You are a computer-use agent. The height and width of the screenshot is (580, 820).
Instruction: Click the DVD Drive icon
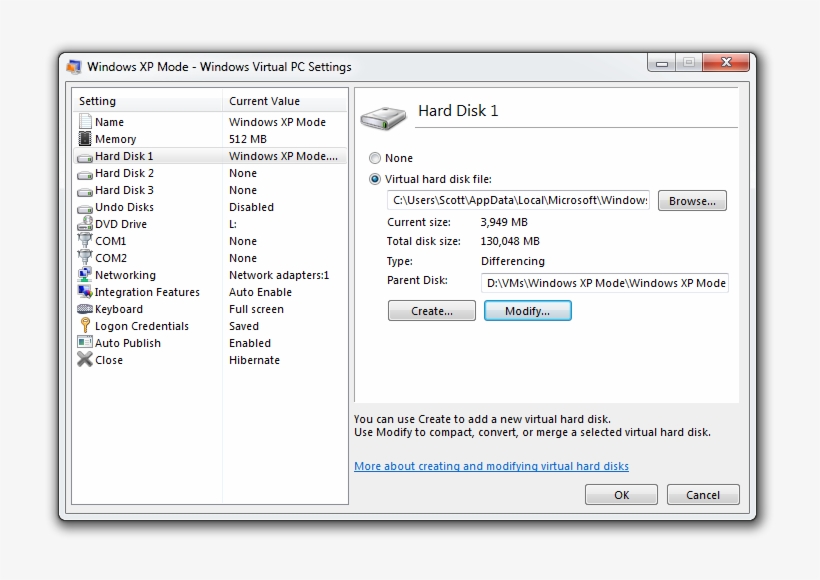point(85,223)
